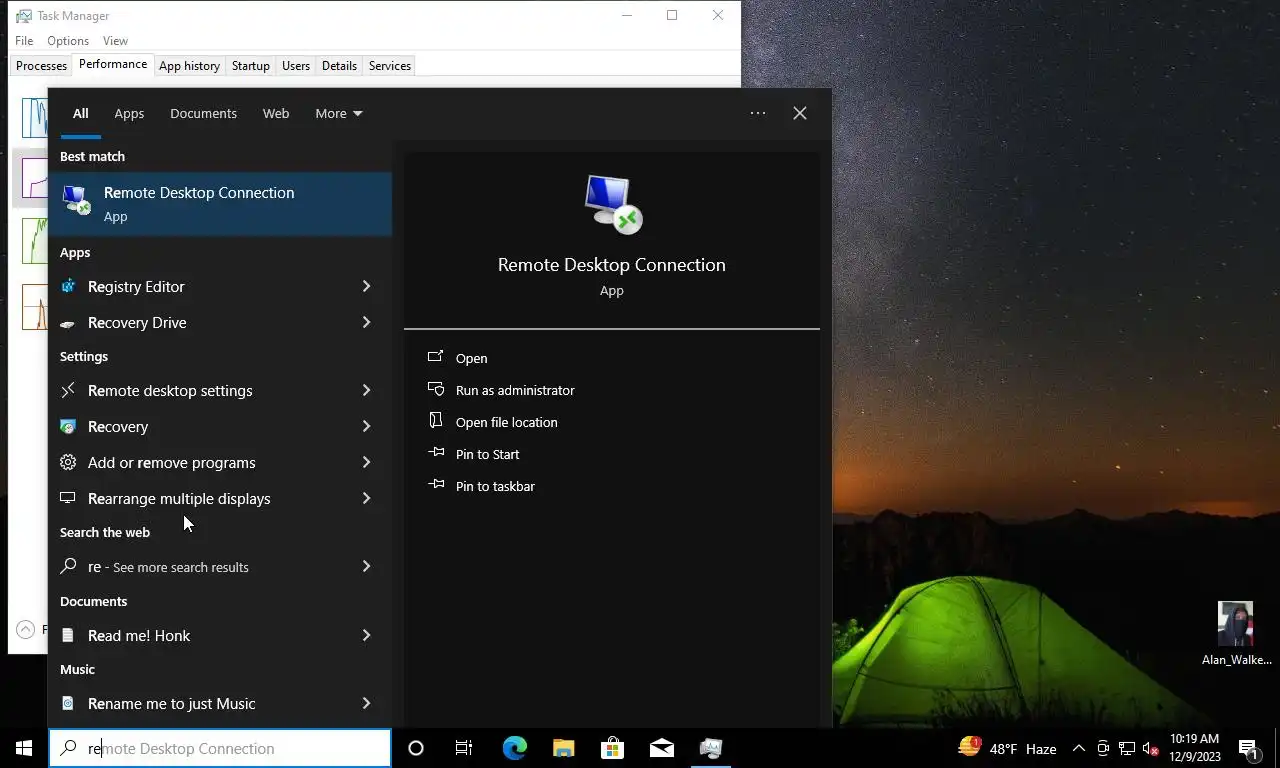Launch Microsoft Edge from the taskbar
Screen dimensions: 1280x768
(514, 748)
